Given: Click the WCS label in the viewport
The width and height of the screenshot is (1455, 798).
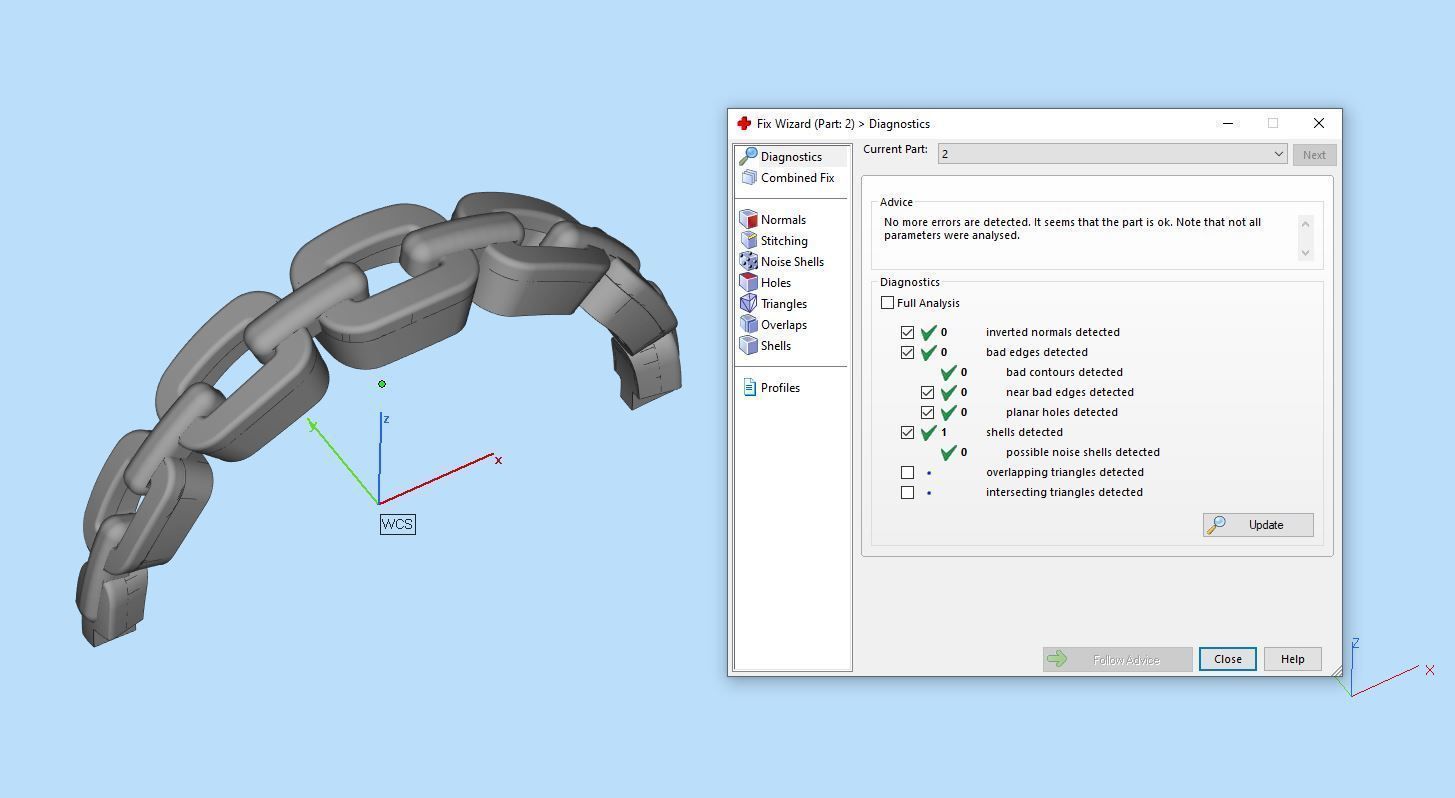Looking at the screenshot, I should pyautogui.click(x=397, y=524).
